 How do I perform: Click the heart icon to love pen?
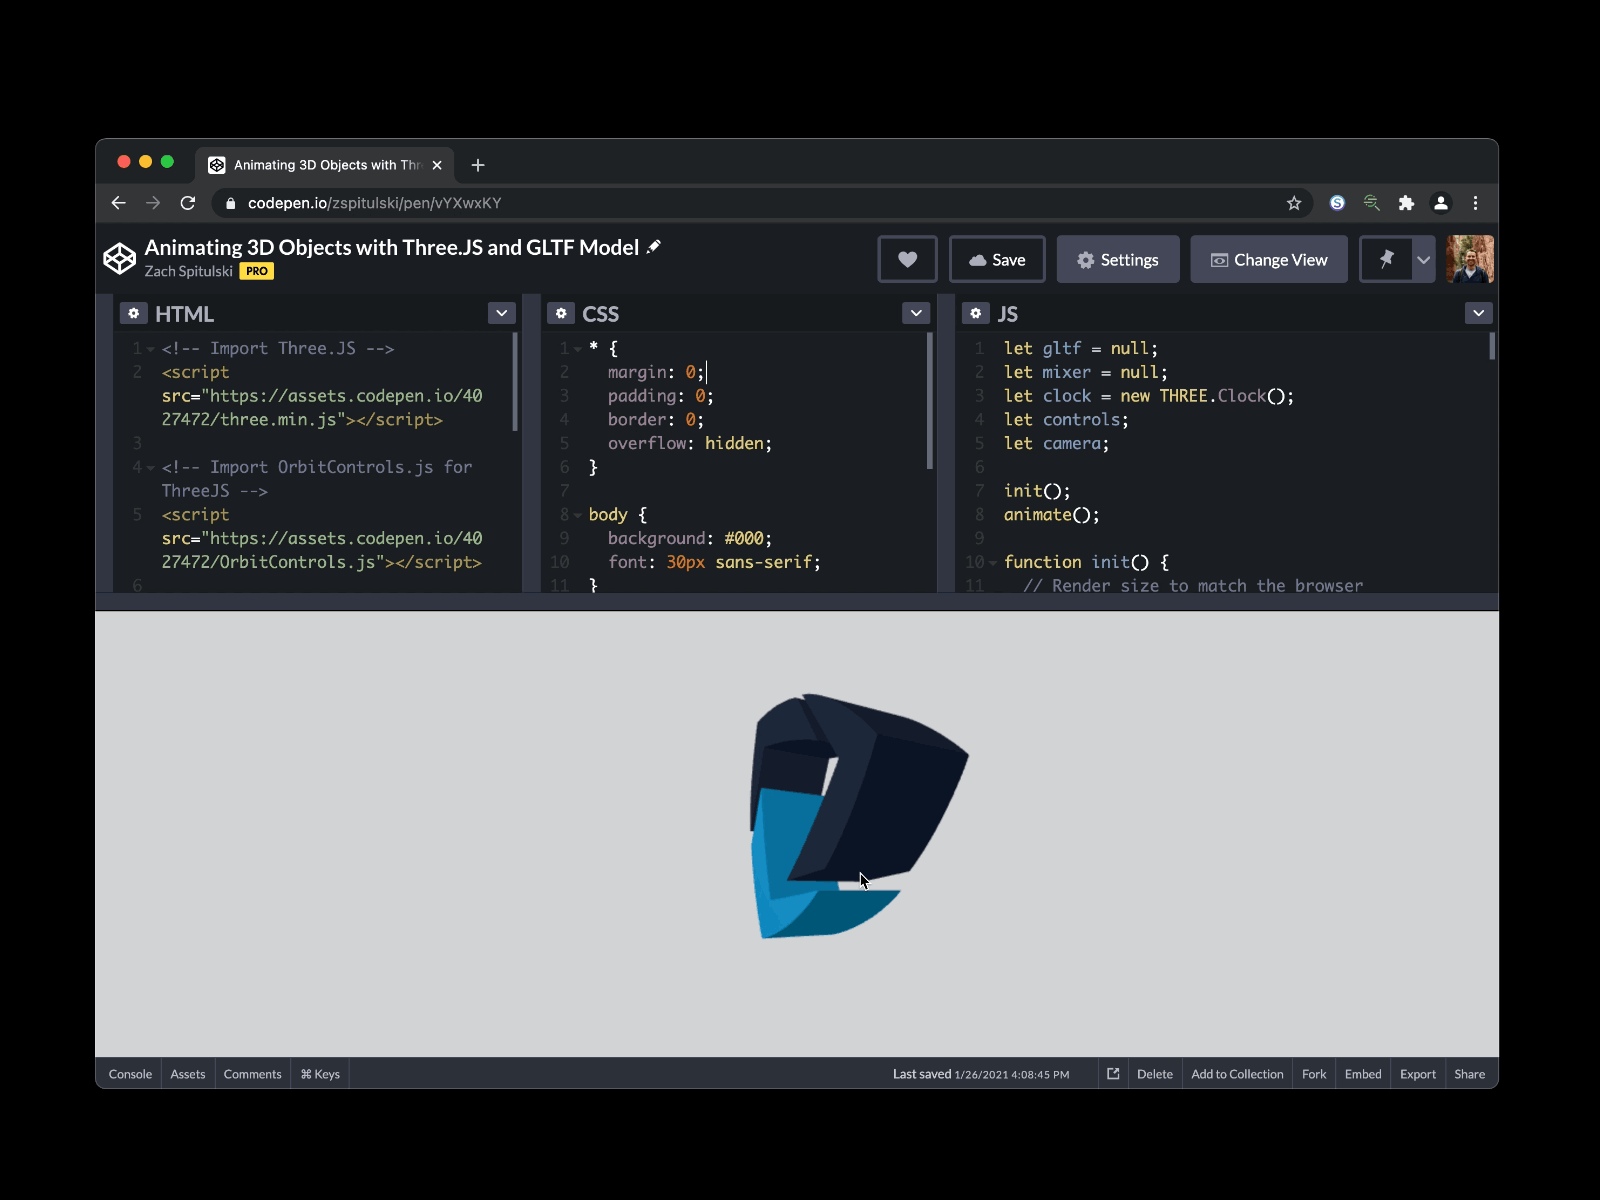907,260
